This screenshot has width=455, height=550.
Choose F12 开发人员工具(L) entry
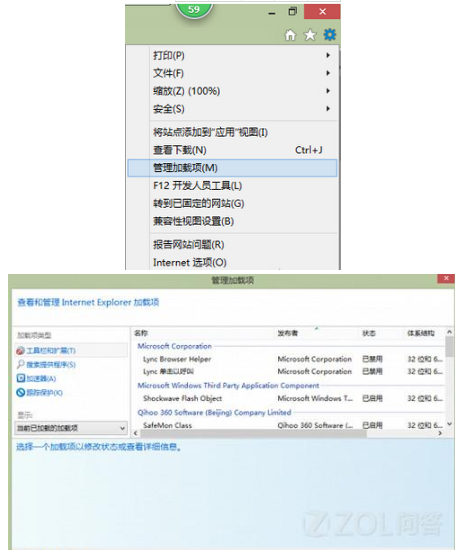click(232, 186)
